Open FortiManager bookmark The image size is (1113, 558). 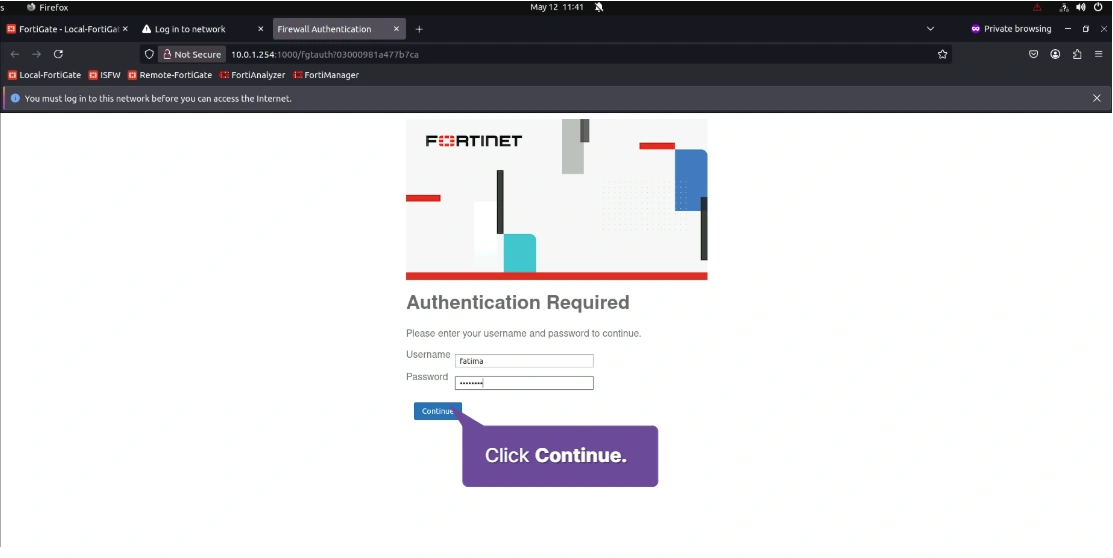[x=326, y=75]
